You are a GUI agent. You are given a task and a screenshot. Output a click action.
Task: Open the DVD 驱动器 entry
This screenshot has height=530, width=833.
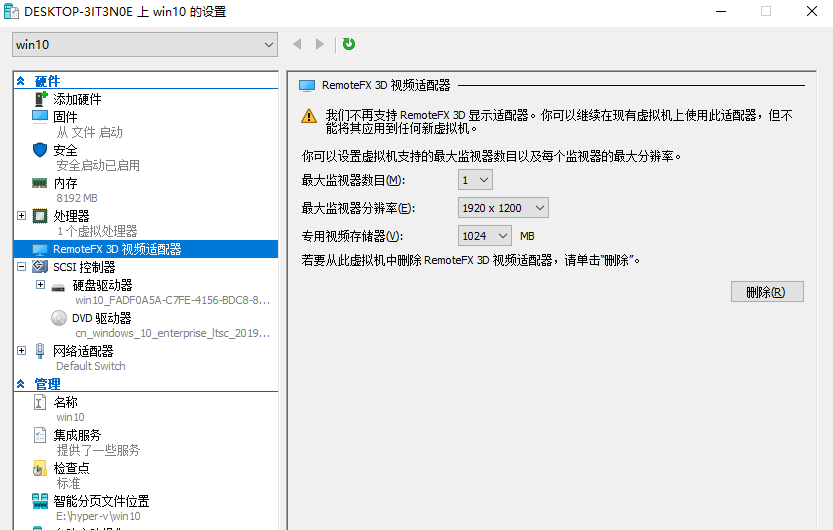pos(101,318)
